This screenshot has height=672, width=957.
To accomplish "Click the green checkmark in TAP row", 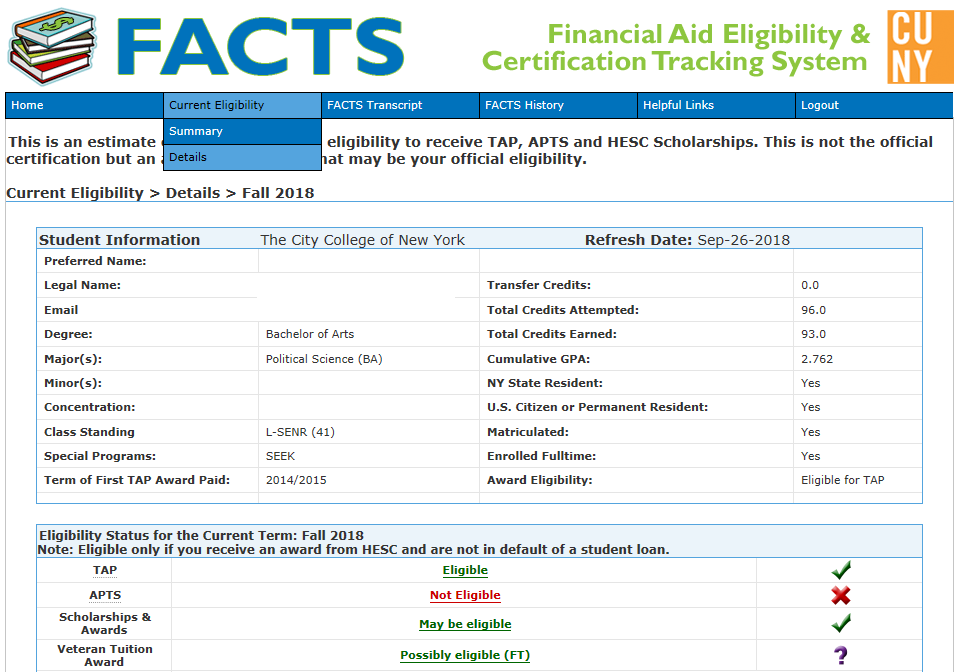I will [840, 570].
